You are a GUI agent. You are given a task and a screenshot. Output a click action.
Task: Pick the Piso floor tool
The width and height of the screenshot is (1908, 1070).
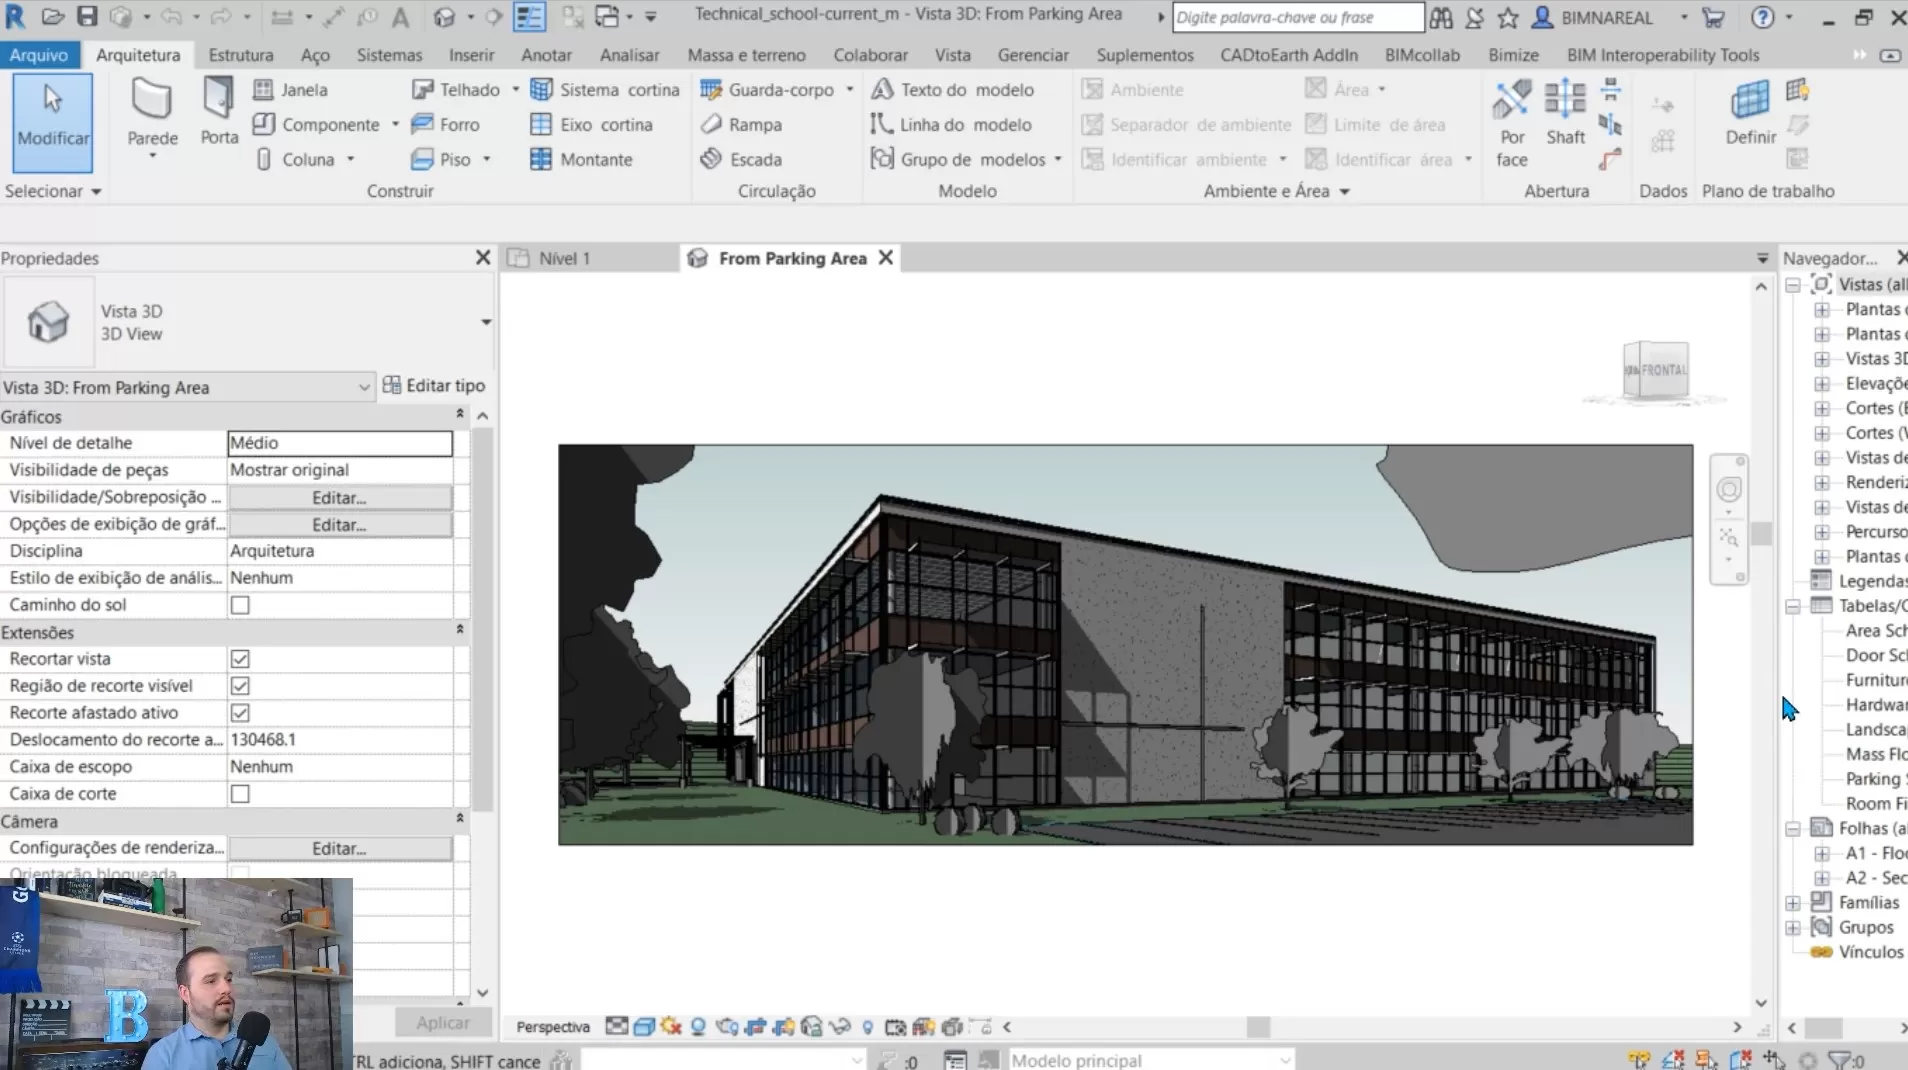pos(441,160)
